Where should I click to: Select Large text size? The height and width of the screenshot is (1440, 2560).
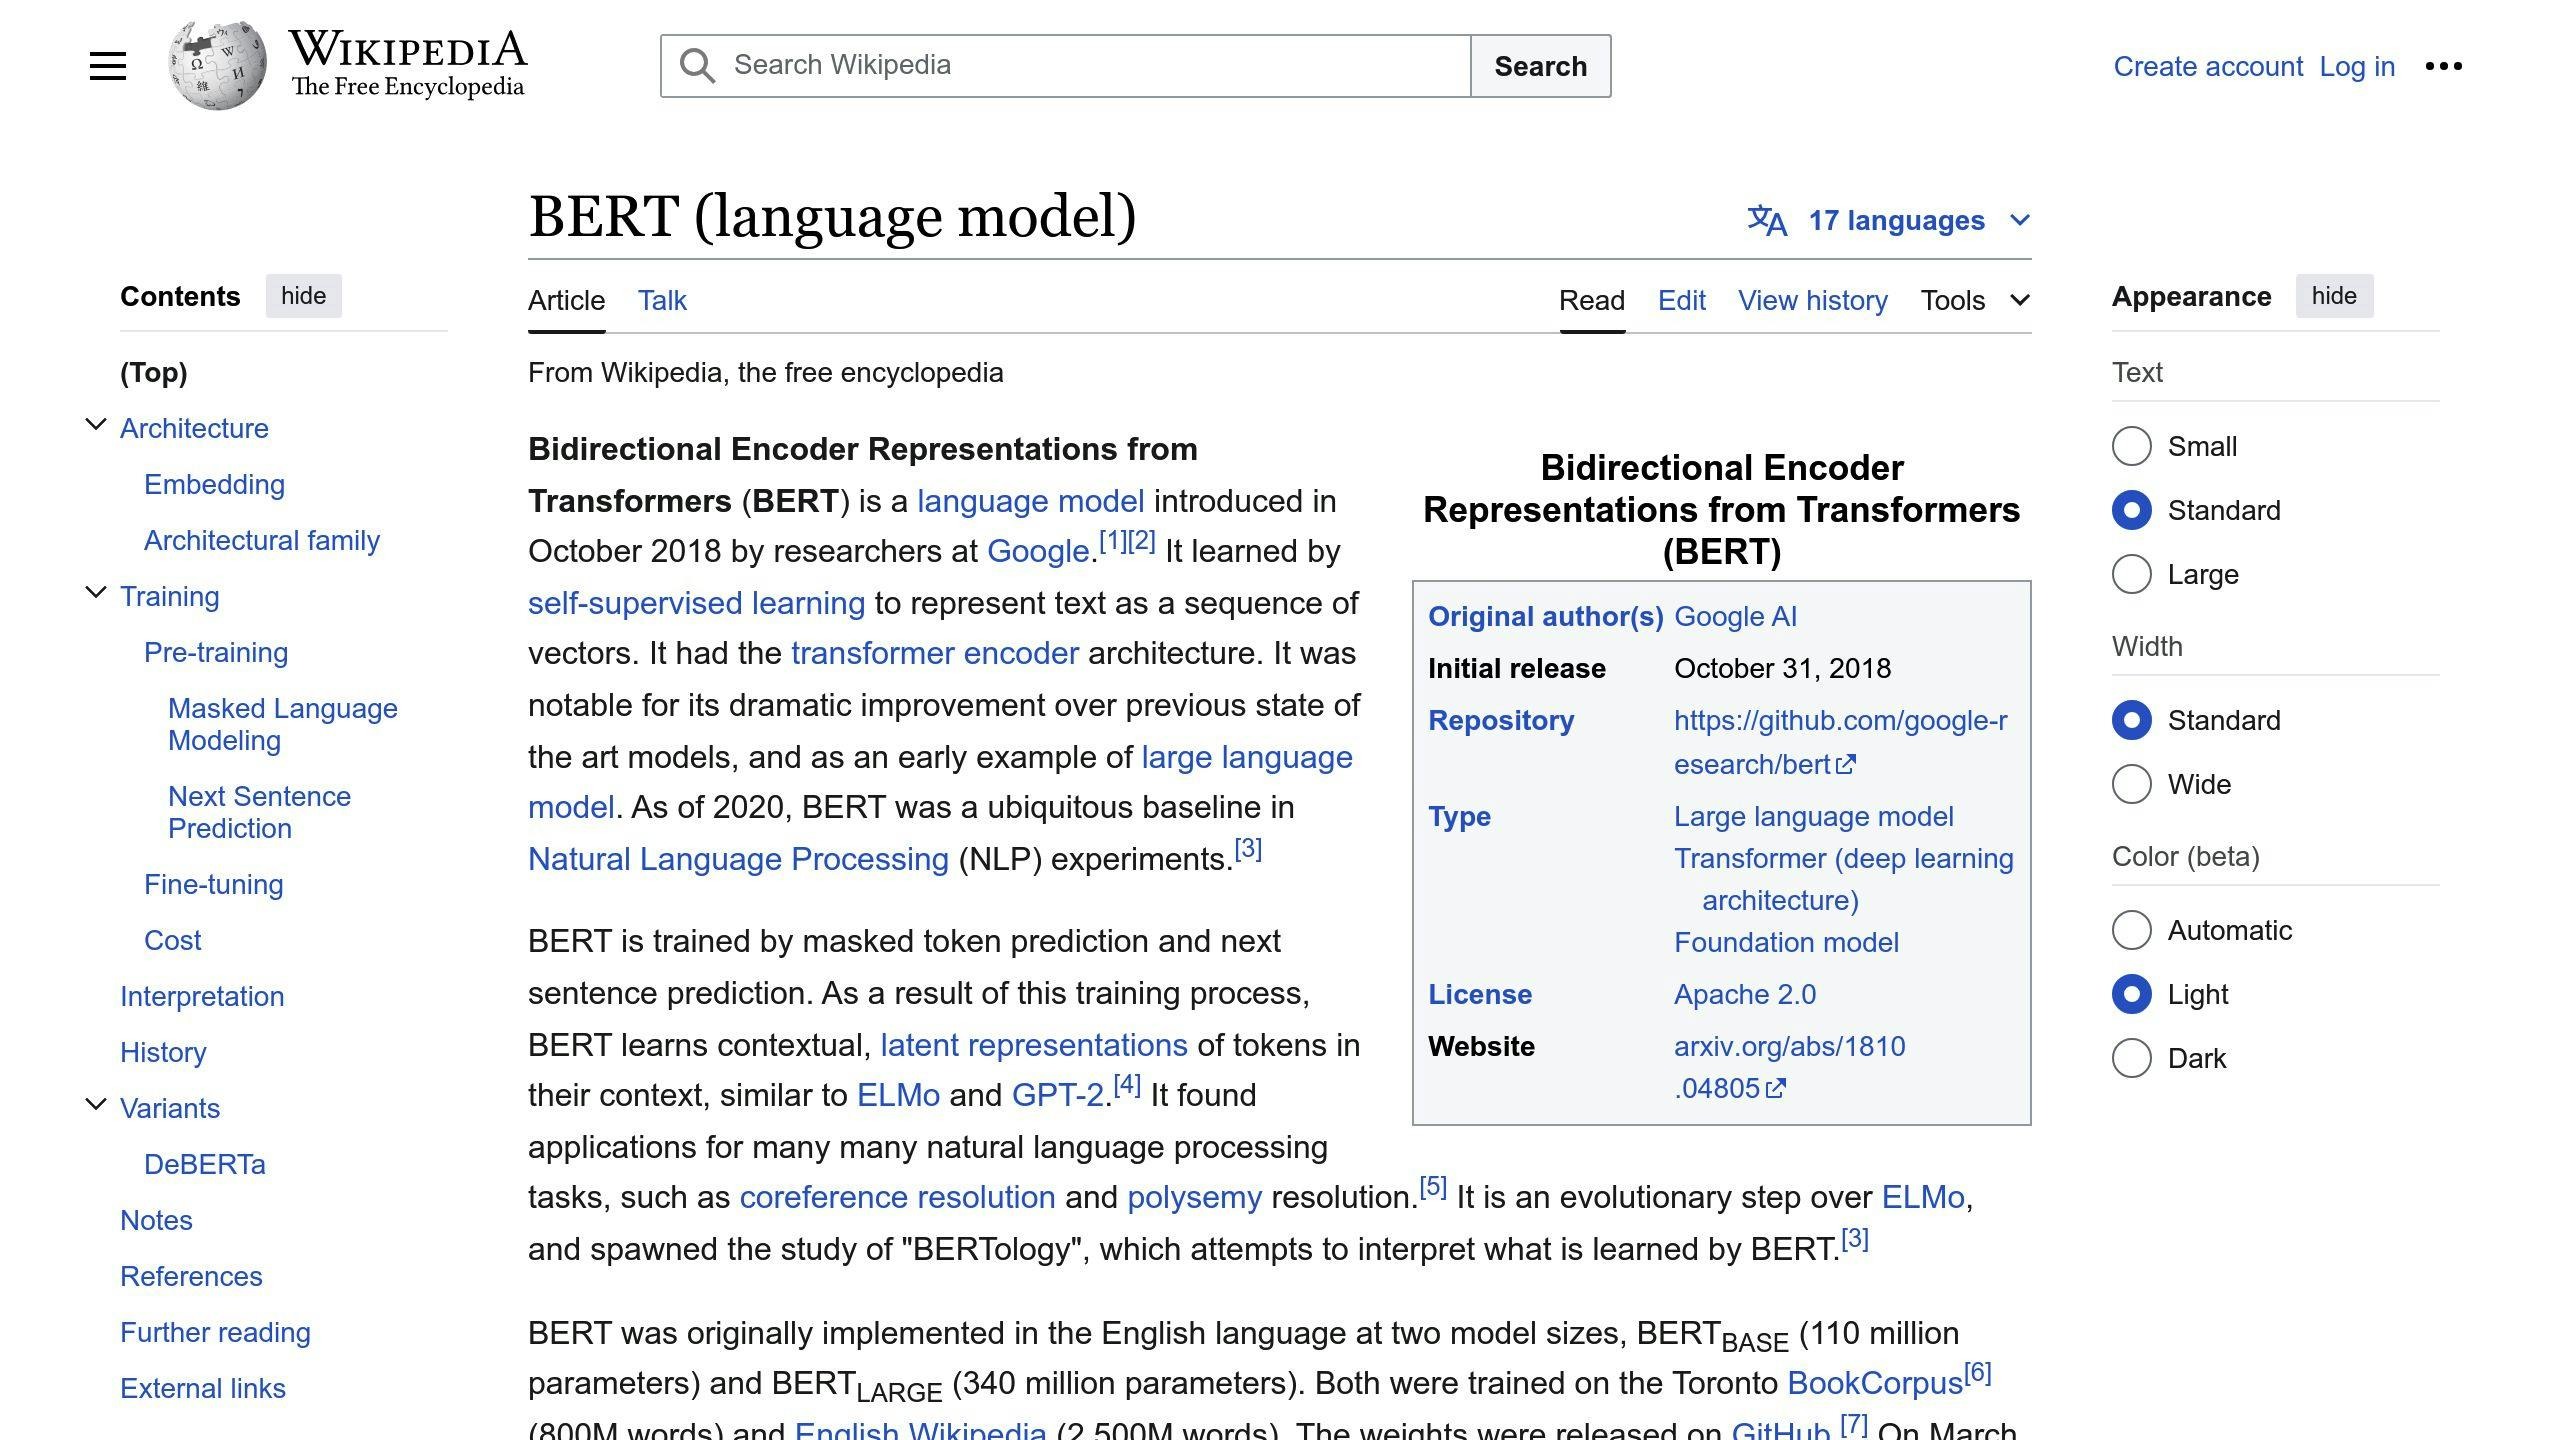[x=2132, y=574]
